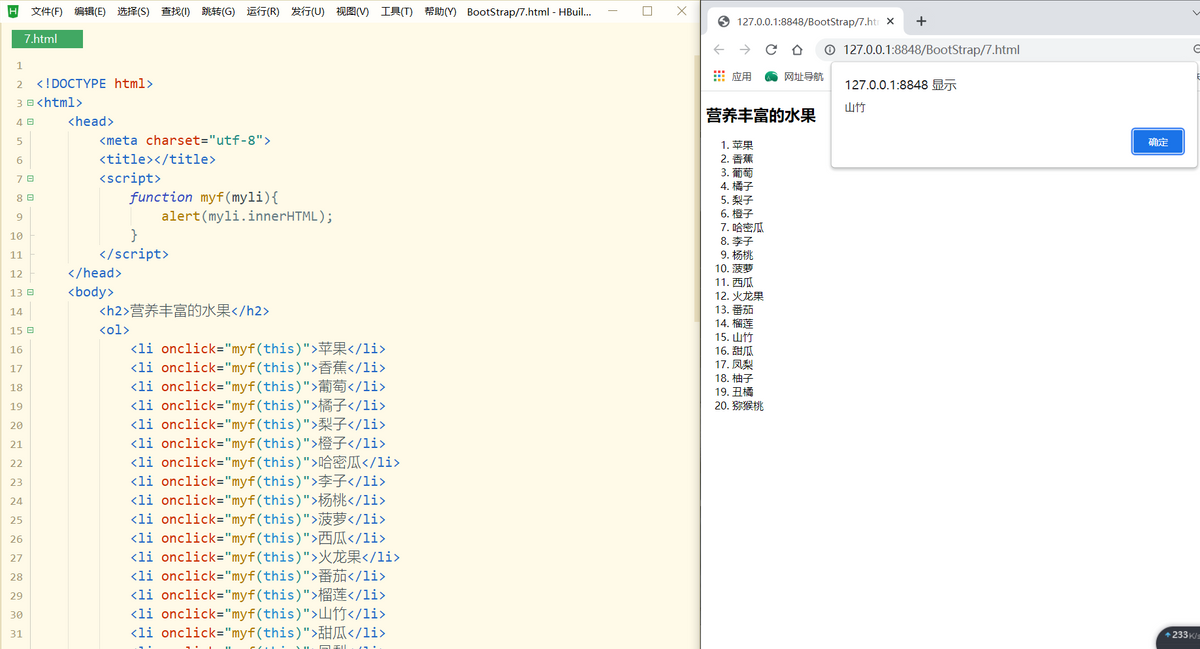Select the 7.html editor tab
Screen dimensions: 1200x649
tap(47, 38)
